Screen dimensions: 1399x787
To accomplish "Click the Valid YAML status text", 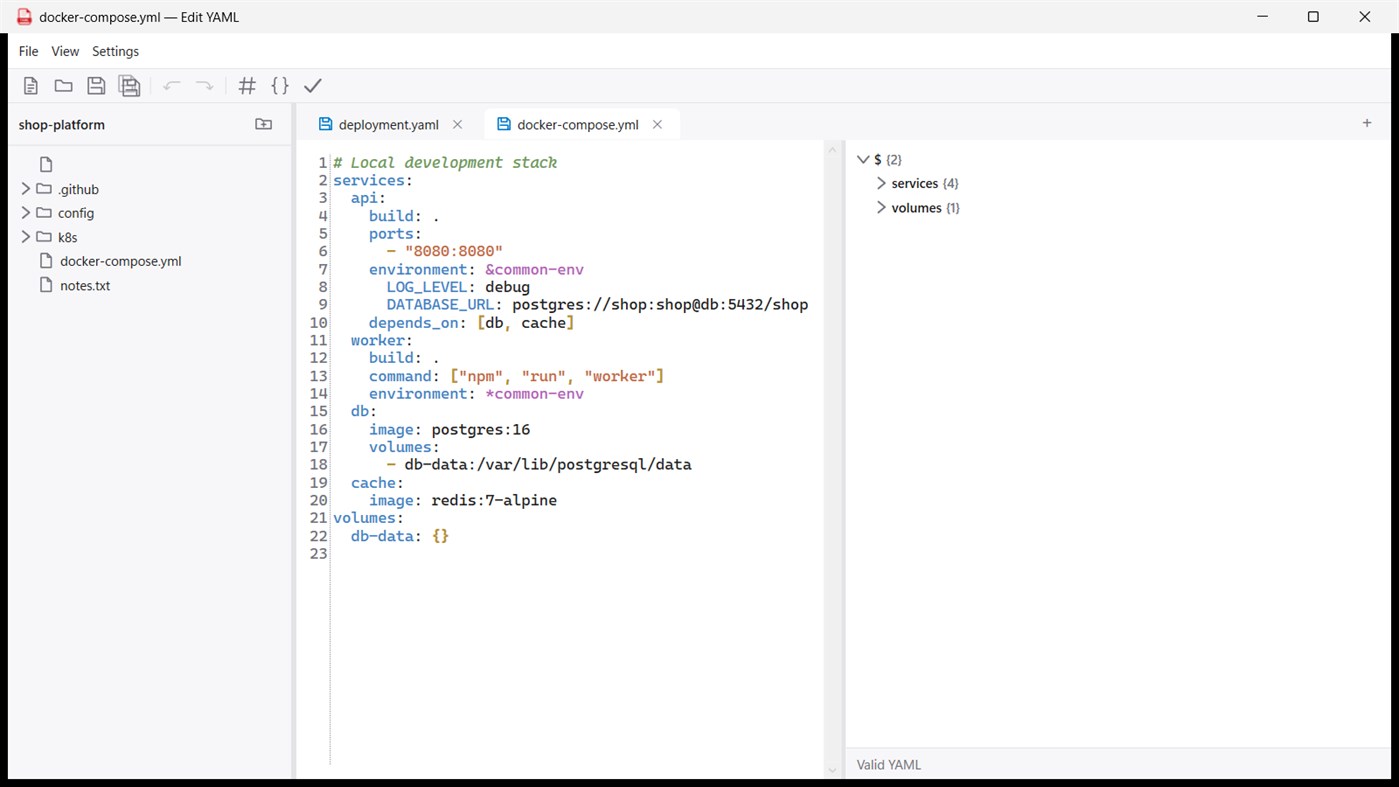I will pyautogui.click(x=889, y=765).
